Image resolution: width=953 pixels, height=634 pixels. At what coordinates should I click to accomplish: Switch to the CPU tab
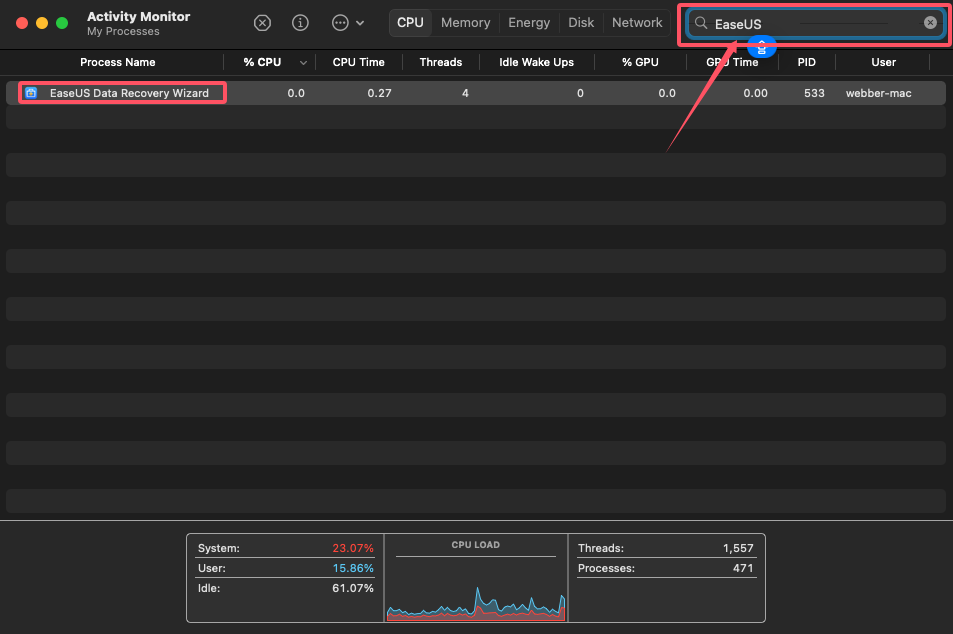point(410,22)
